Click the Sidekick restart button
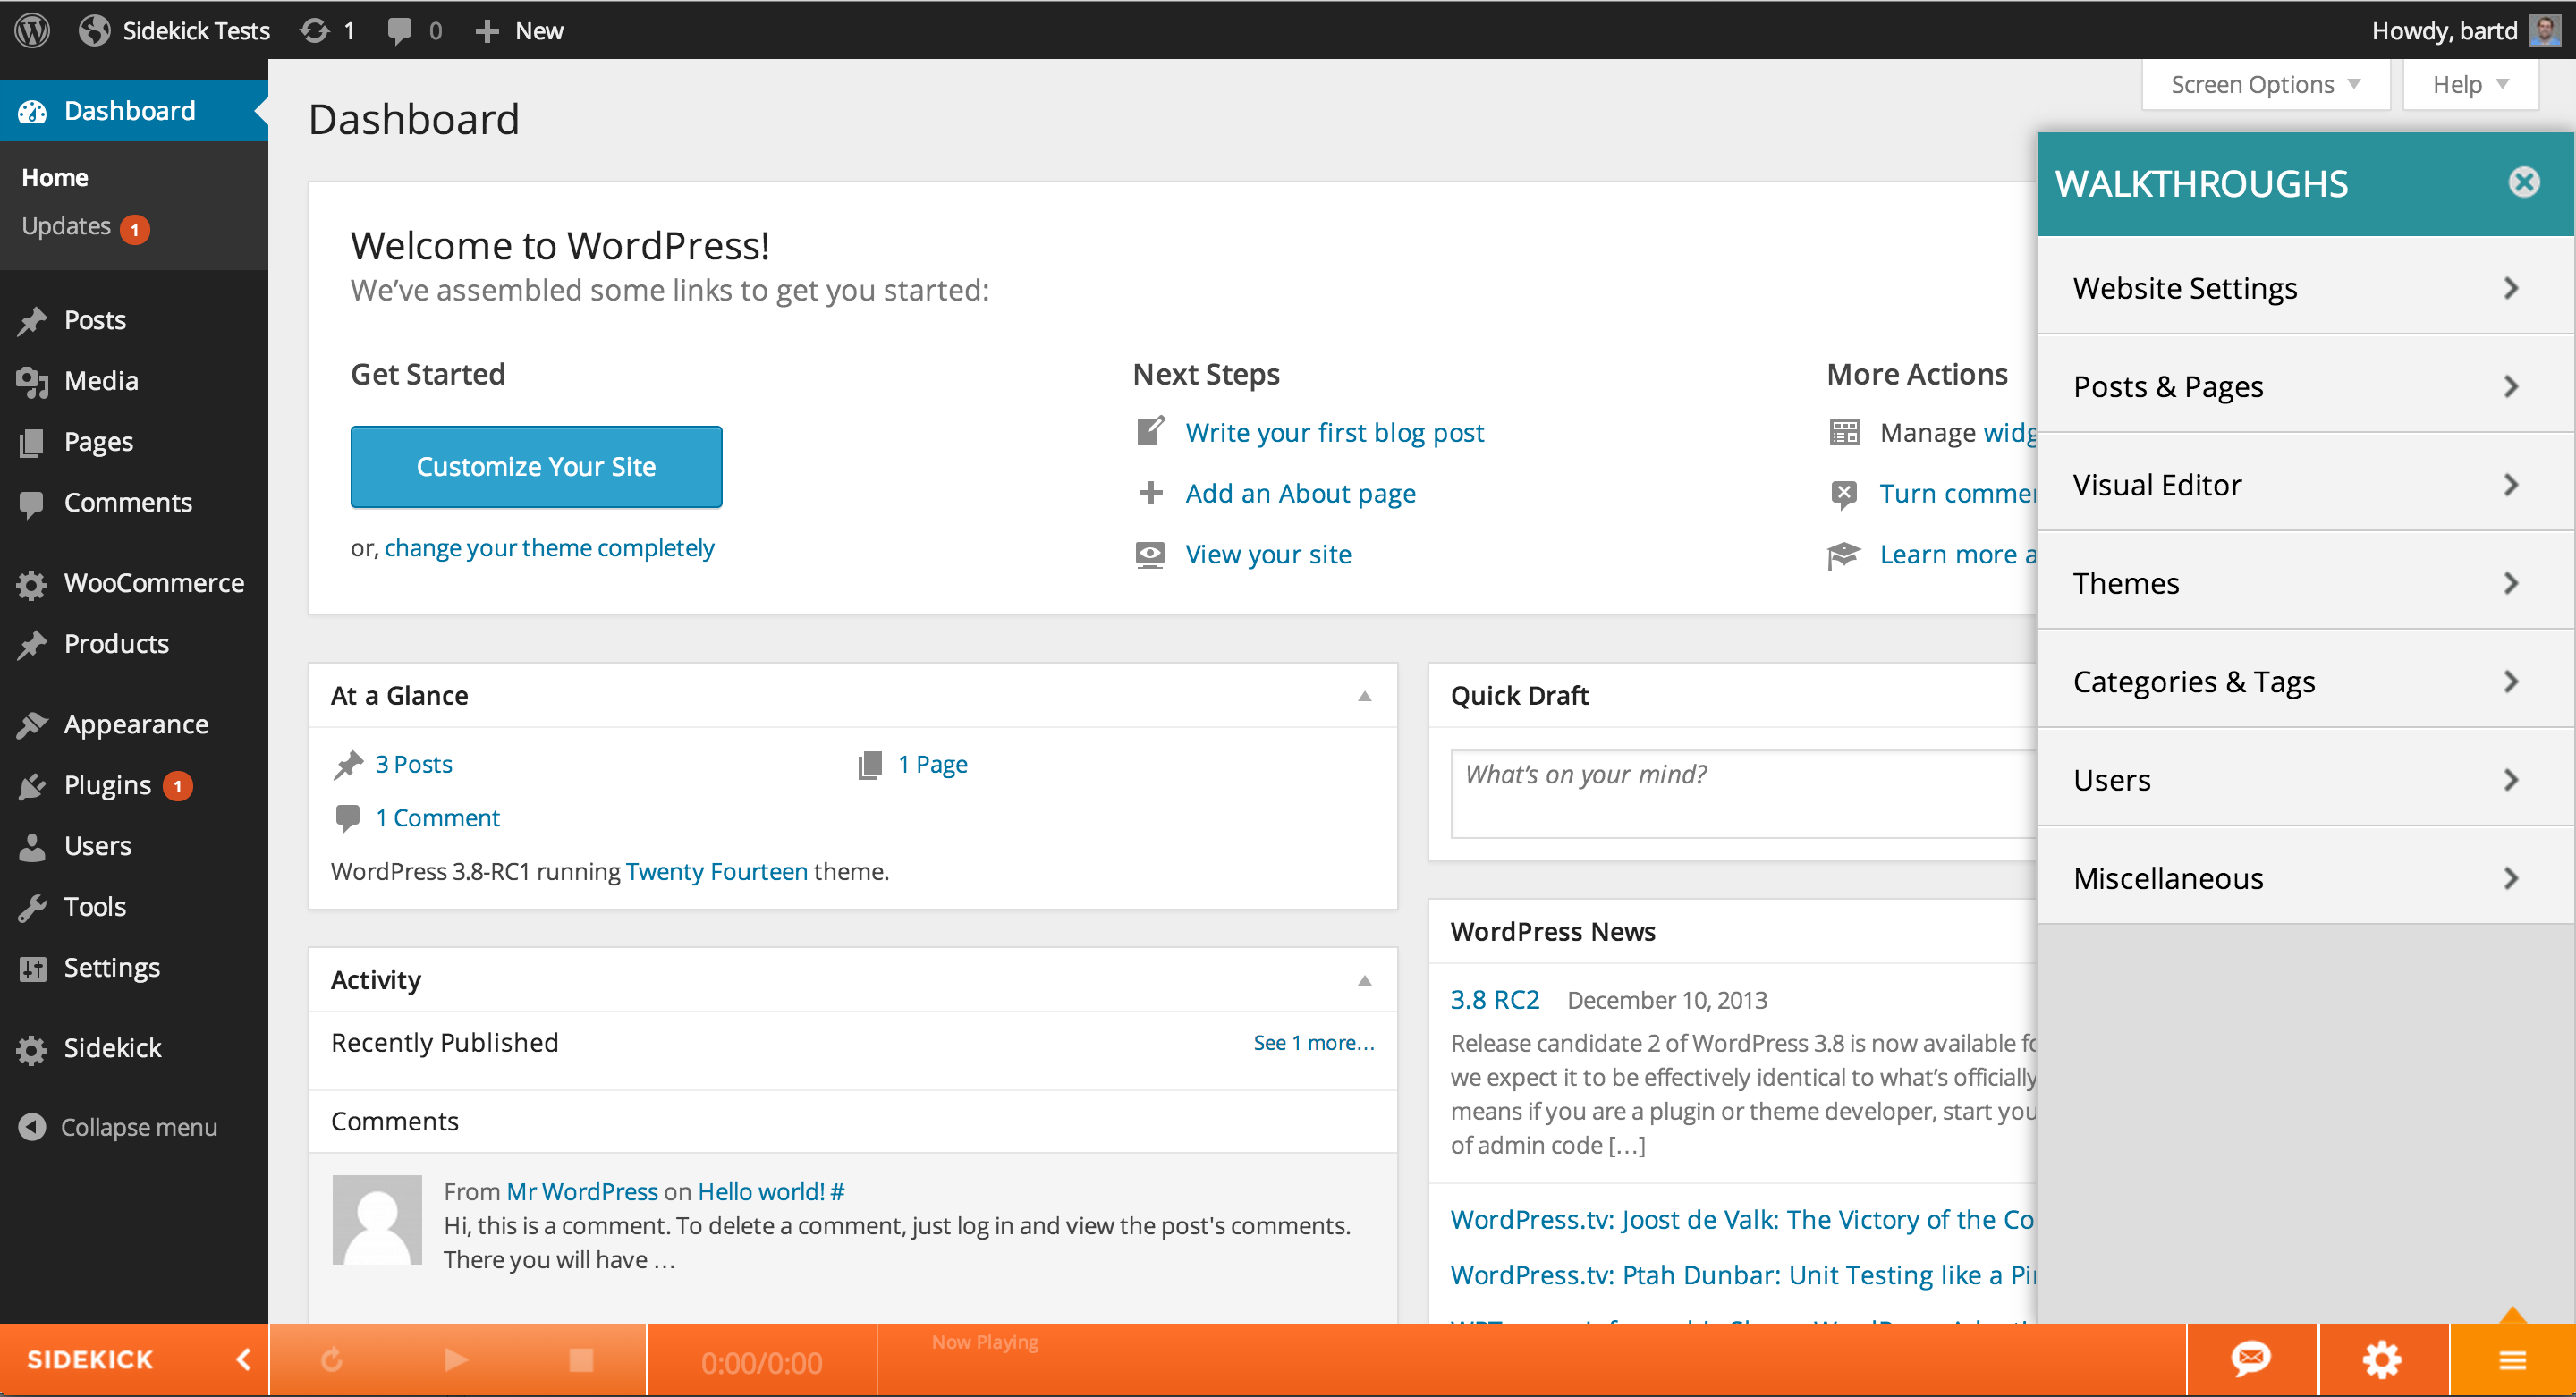The width and height of the screenshot is (2576, 1397). click(x=331, y=1360)
